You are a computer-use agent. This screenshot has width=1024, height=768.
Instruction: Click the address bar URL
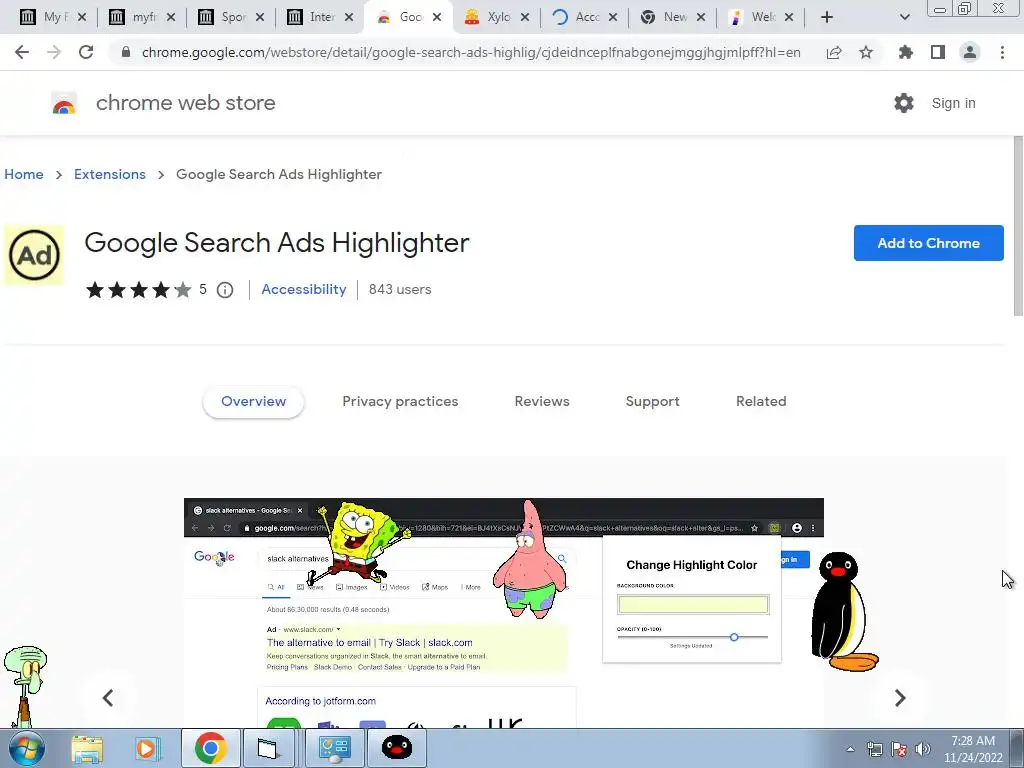(x=471, y=52)
